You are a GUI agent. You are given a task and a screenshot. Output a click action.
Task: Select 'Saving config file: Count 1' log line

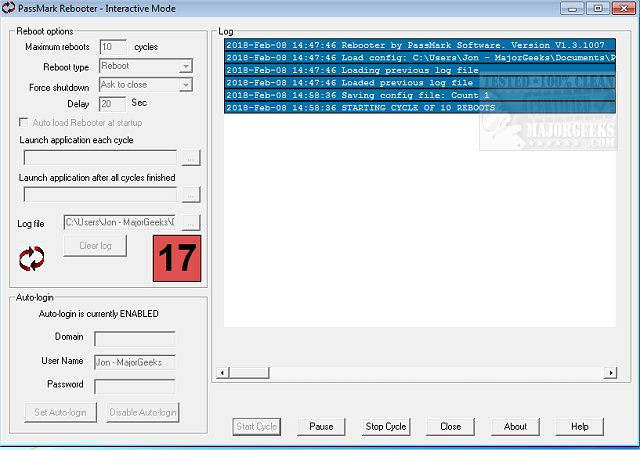[420, 95]
